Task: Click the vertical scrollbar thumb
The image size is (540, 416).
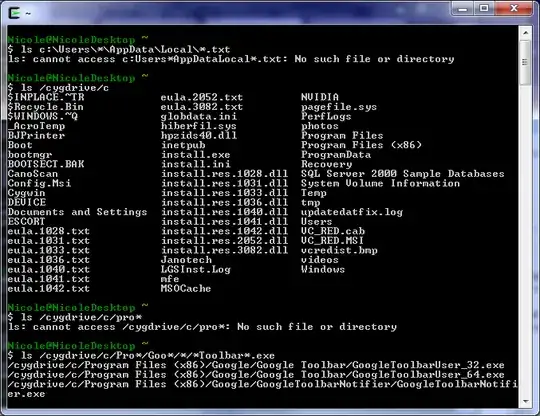Action: click(x=525, y=62)
